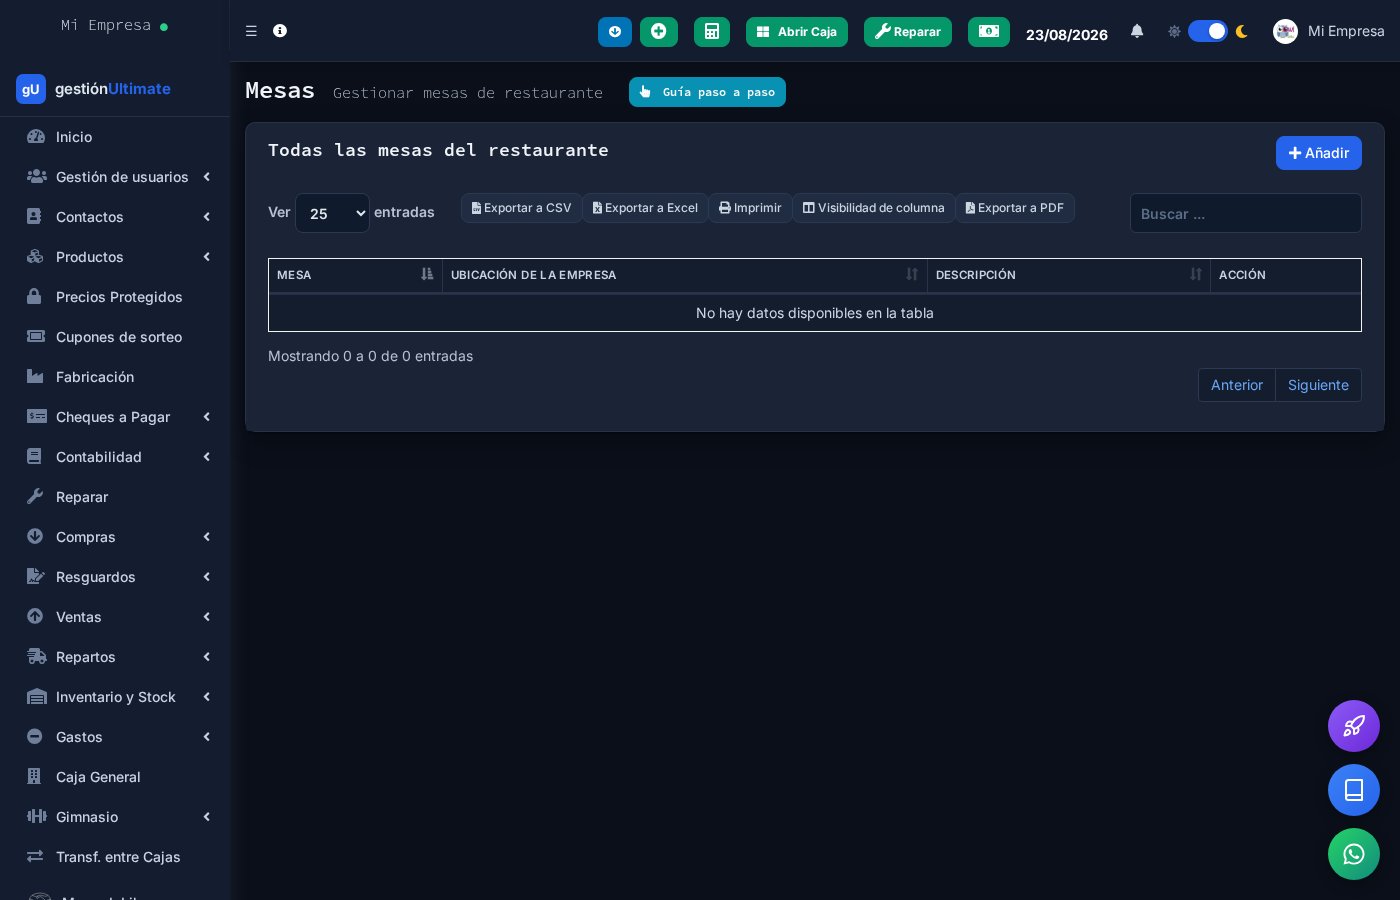Image resolution: width=1400 pixels, height=900 pixels.
Task: Click the Imprimir button
Action: [x=750, y=208]
